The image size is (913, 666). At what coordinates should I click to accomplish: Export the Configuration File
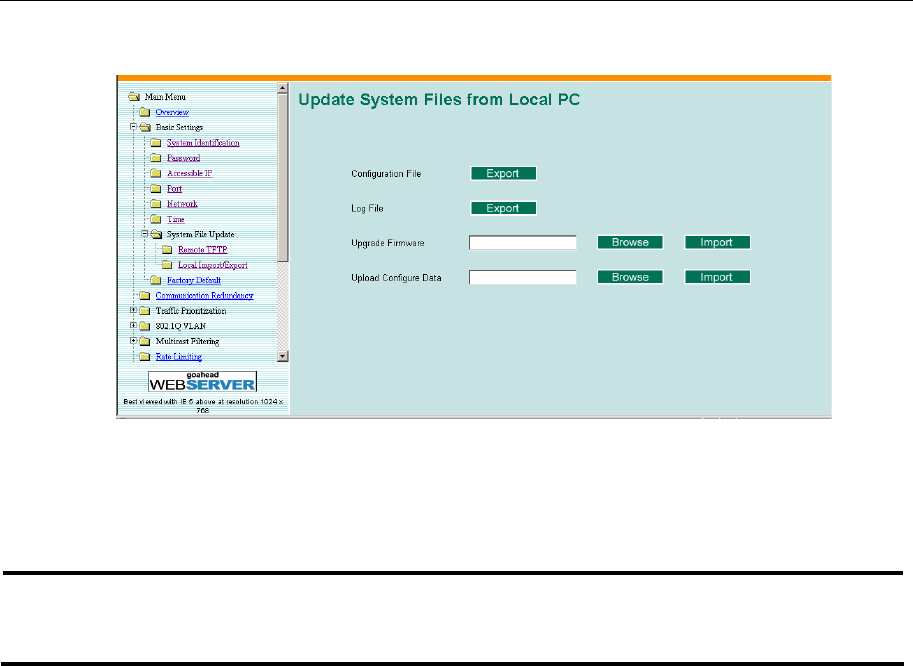click(503, 173)
